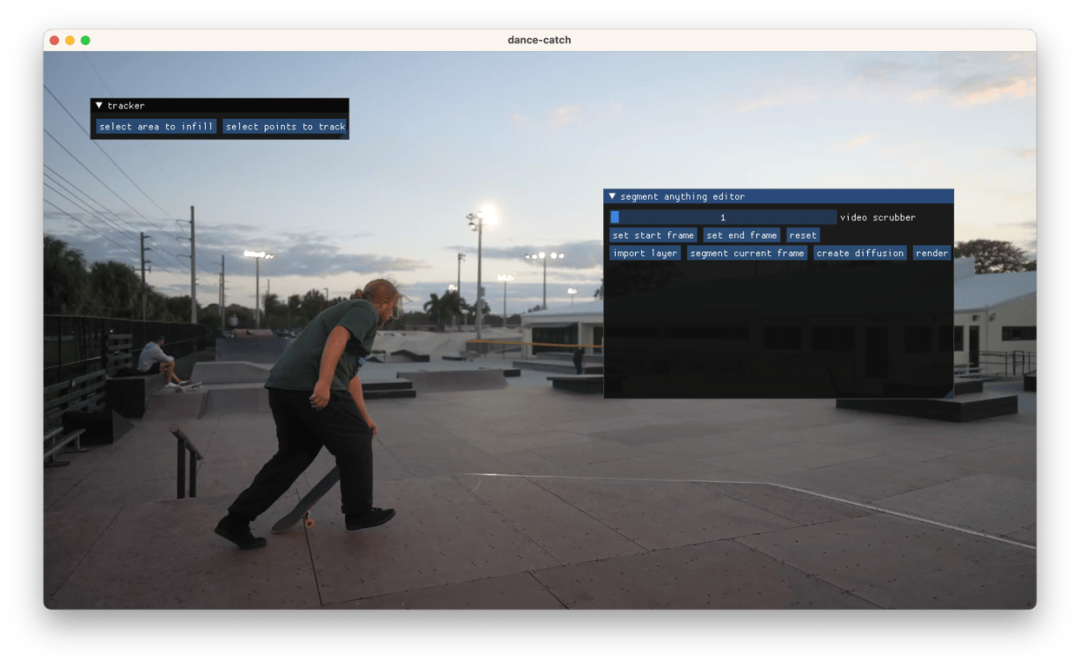The width and height of the screenshot is (1080, 667).
Task: Maximize the window with green button
Action: click(85, 40)
